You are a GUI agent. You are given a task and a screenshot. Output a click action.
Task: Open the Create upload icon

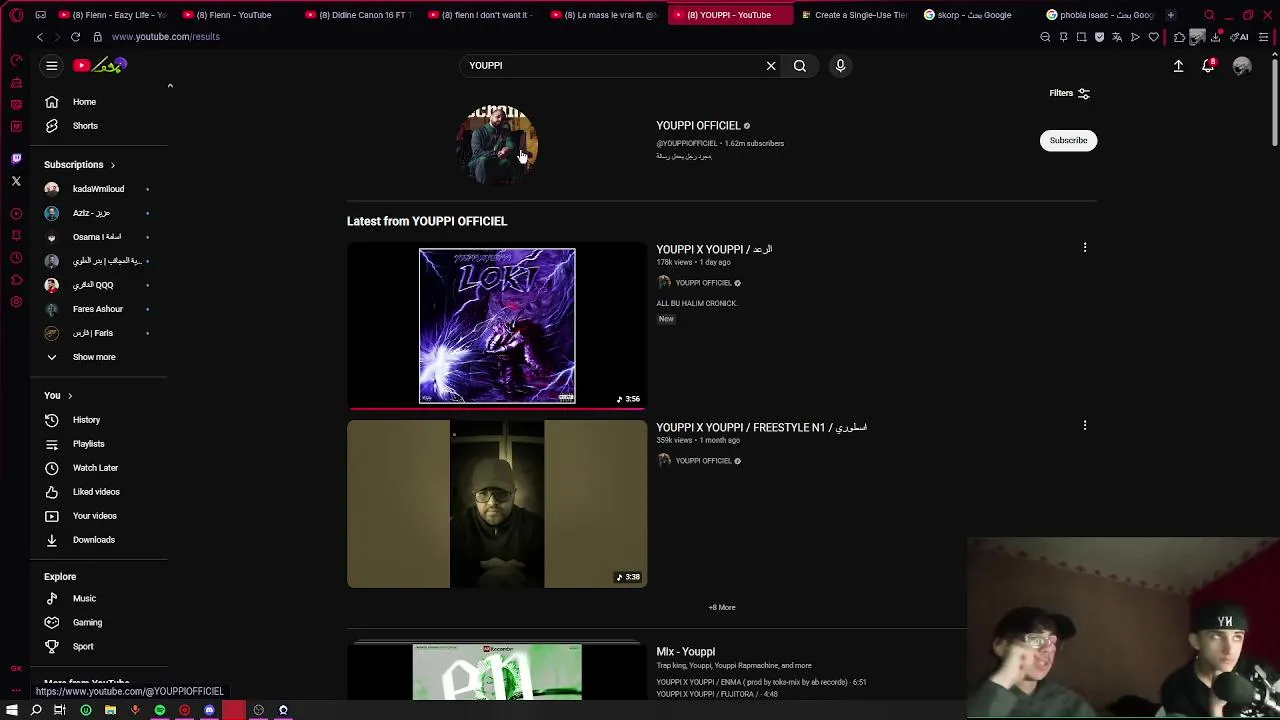click(1178, 66)
